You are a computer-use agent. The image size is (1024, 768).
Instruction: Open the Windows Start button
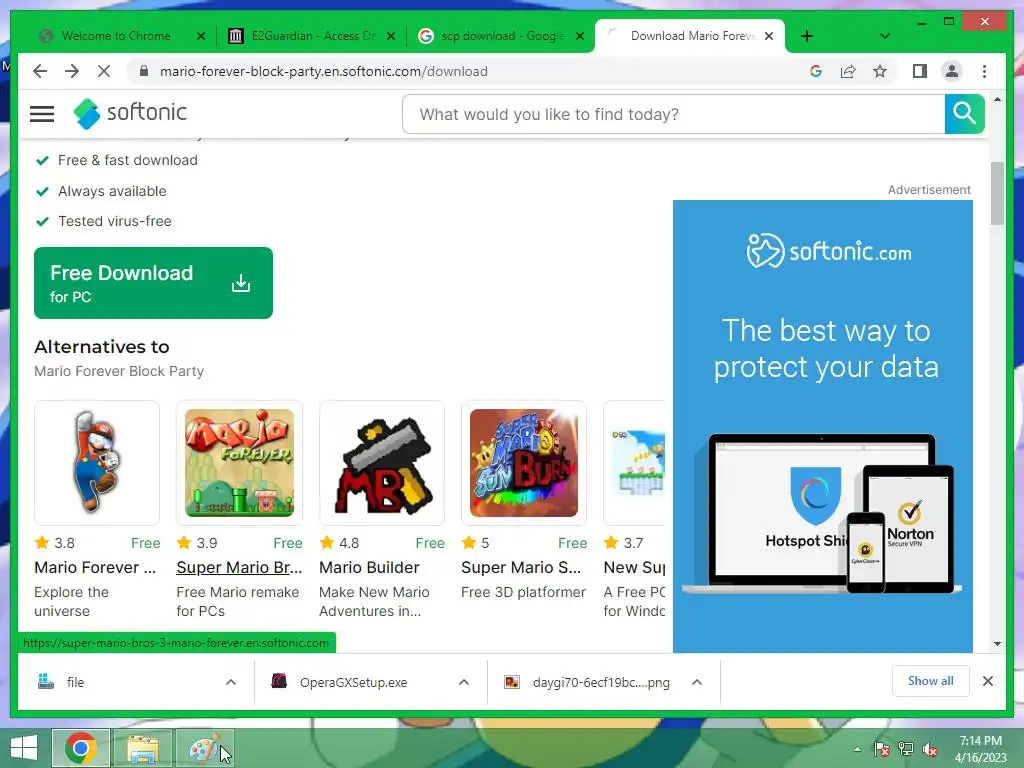[x=24, y=748]
